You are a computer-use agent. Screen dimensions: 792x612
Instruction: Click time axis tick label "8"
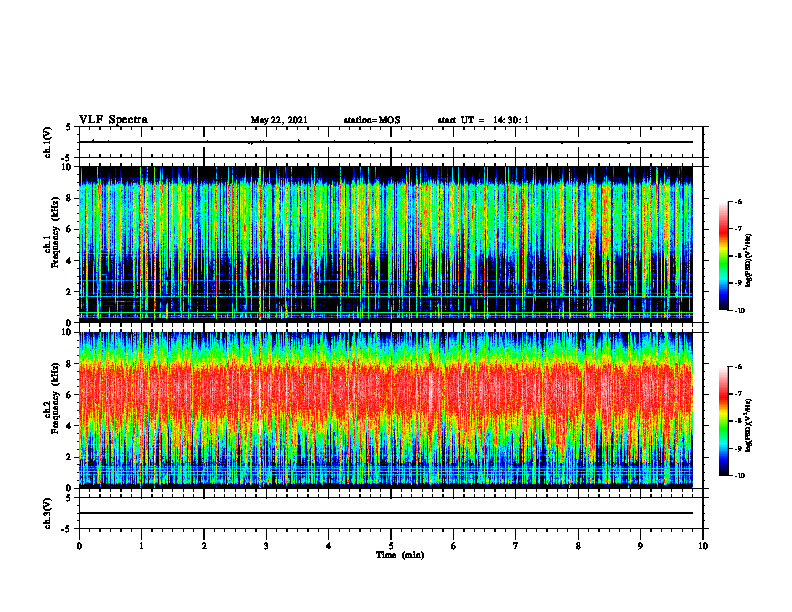pos(578,546)
